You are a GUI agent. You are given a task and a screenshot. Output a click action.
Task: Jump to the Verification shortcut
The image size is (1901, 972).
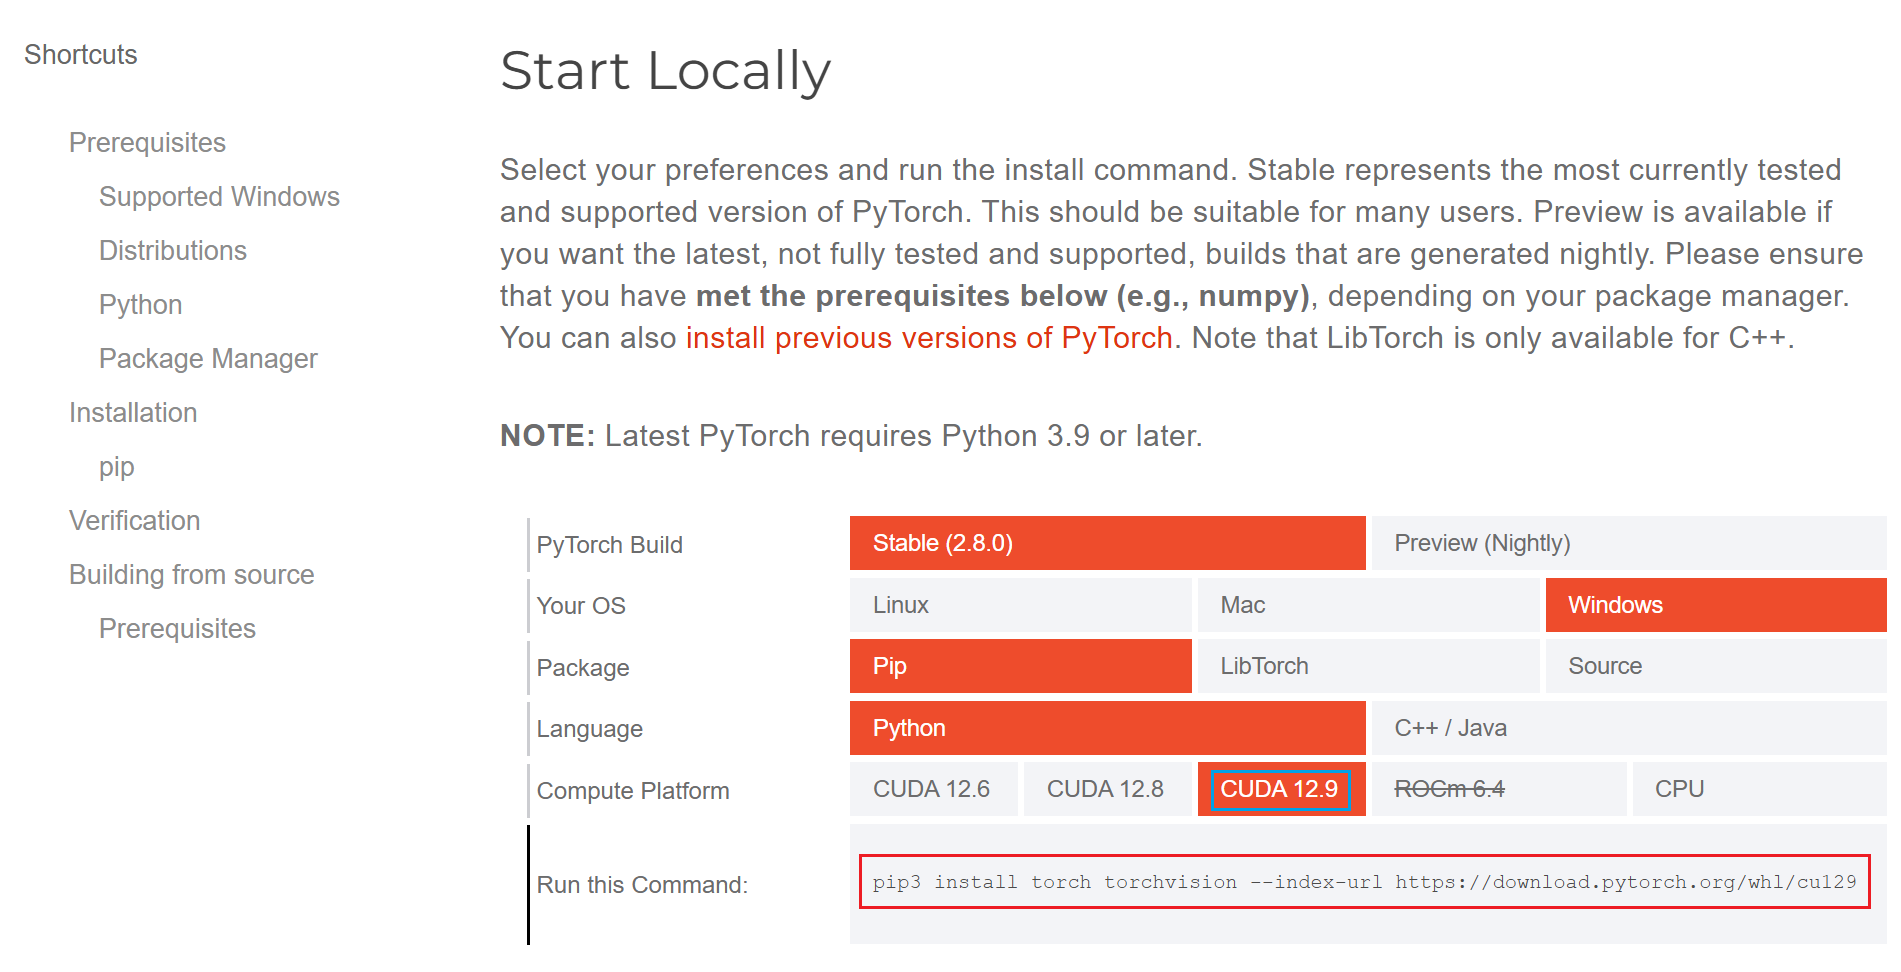(x=135, y=521)
